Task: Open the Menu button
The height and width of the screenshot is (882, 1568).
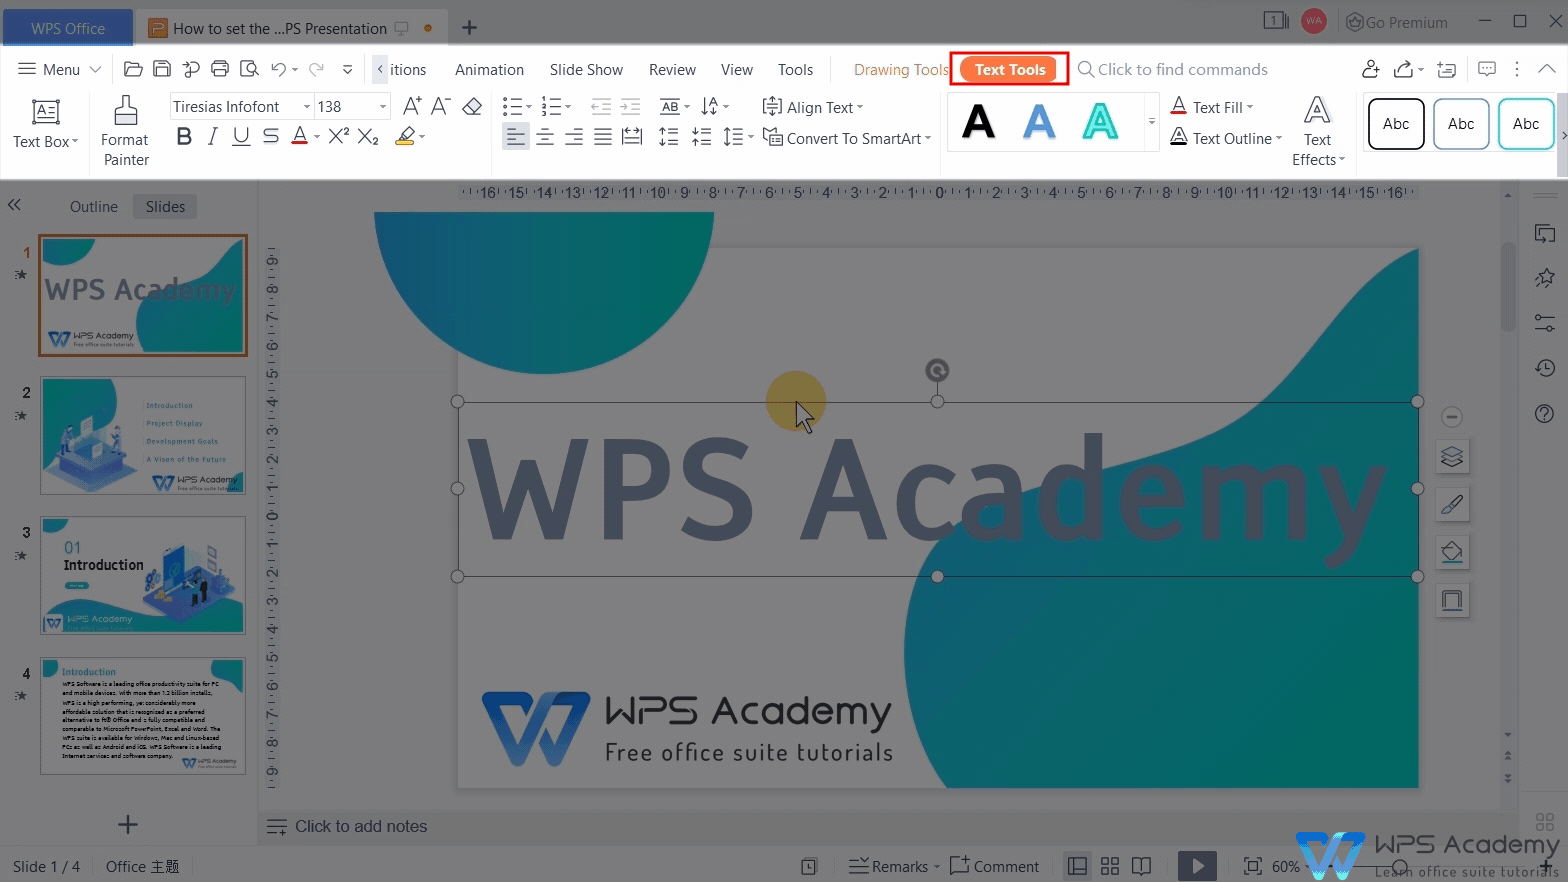Action: pyautogui.click(x=60, y=69)
